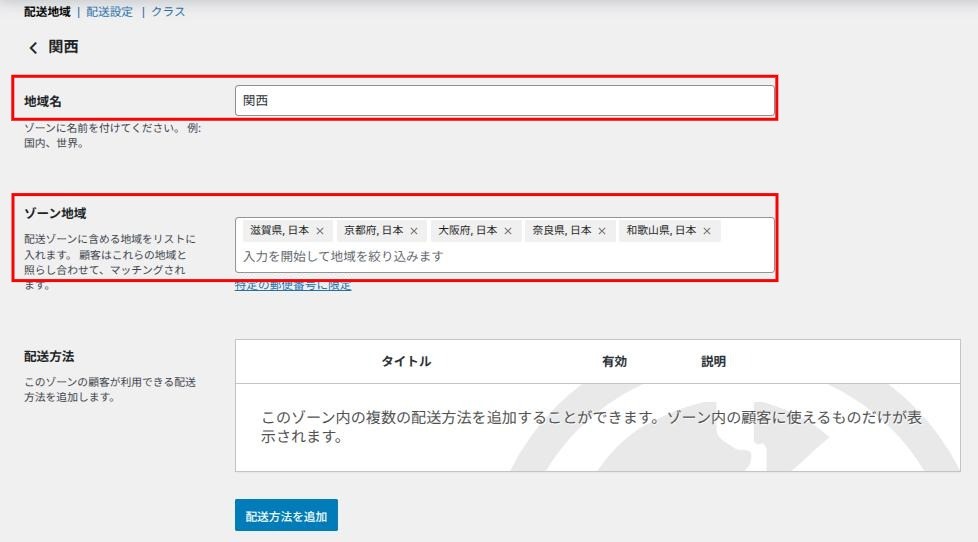Click the 特定の郵便番号に限定 link
This screenshot has width=978, height=542.
(x=293, y=287)
